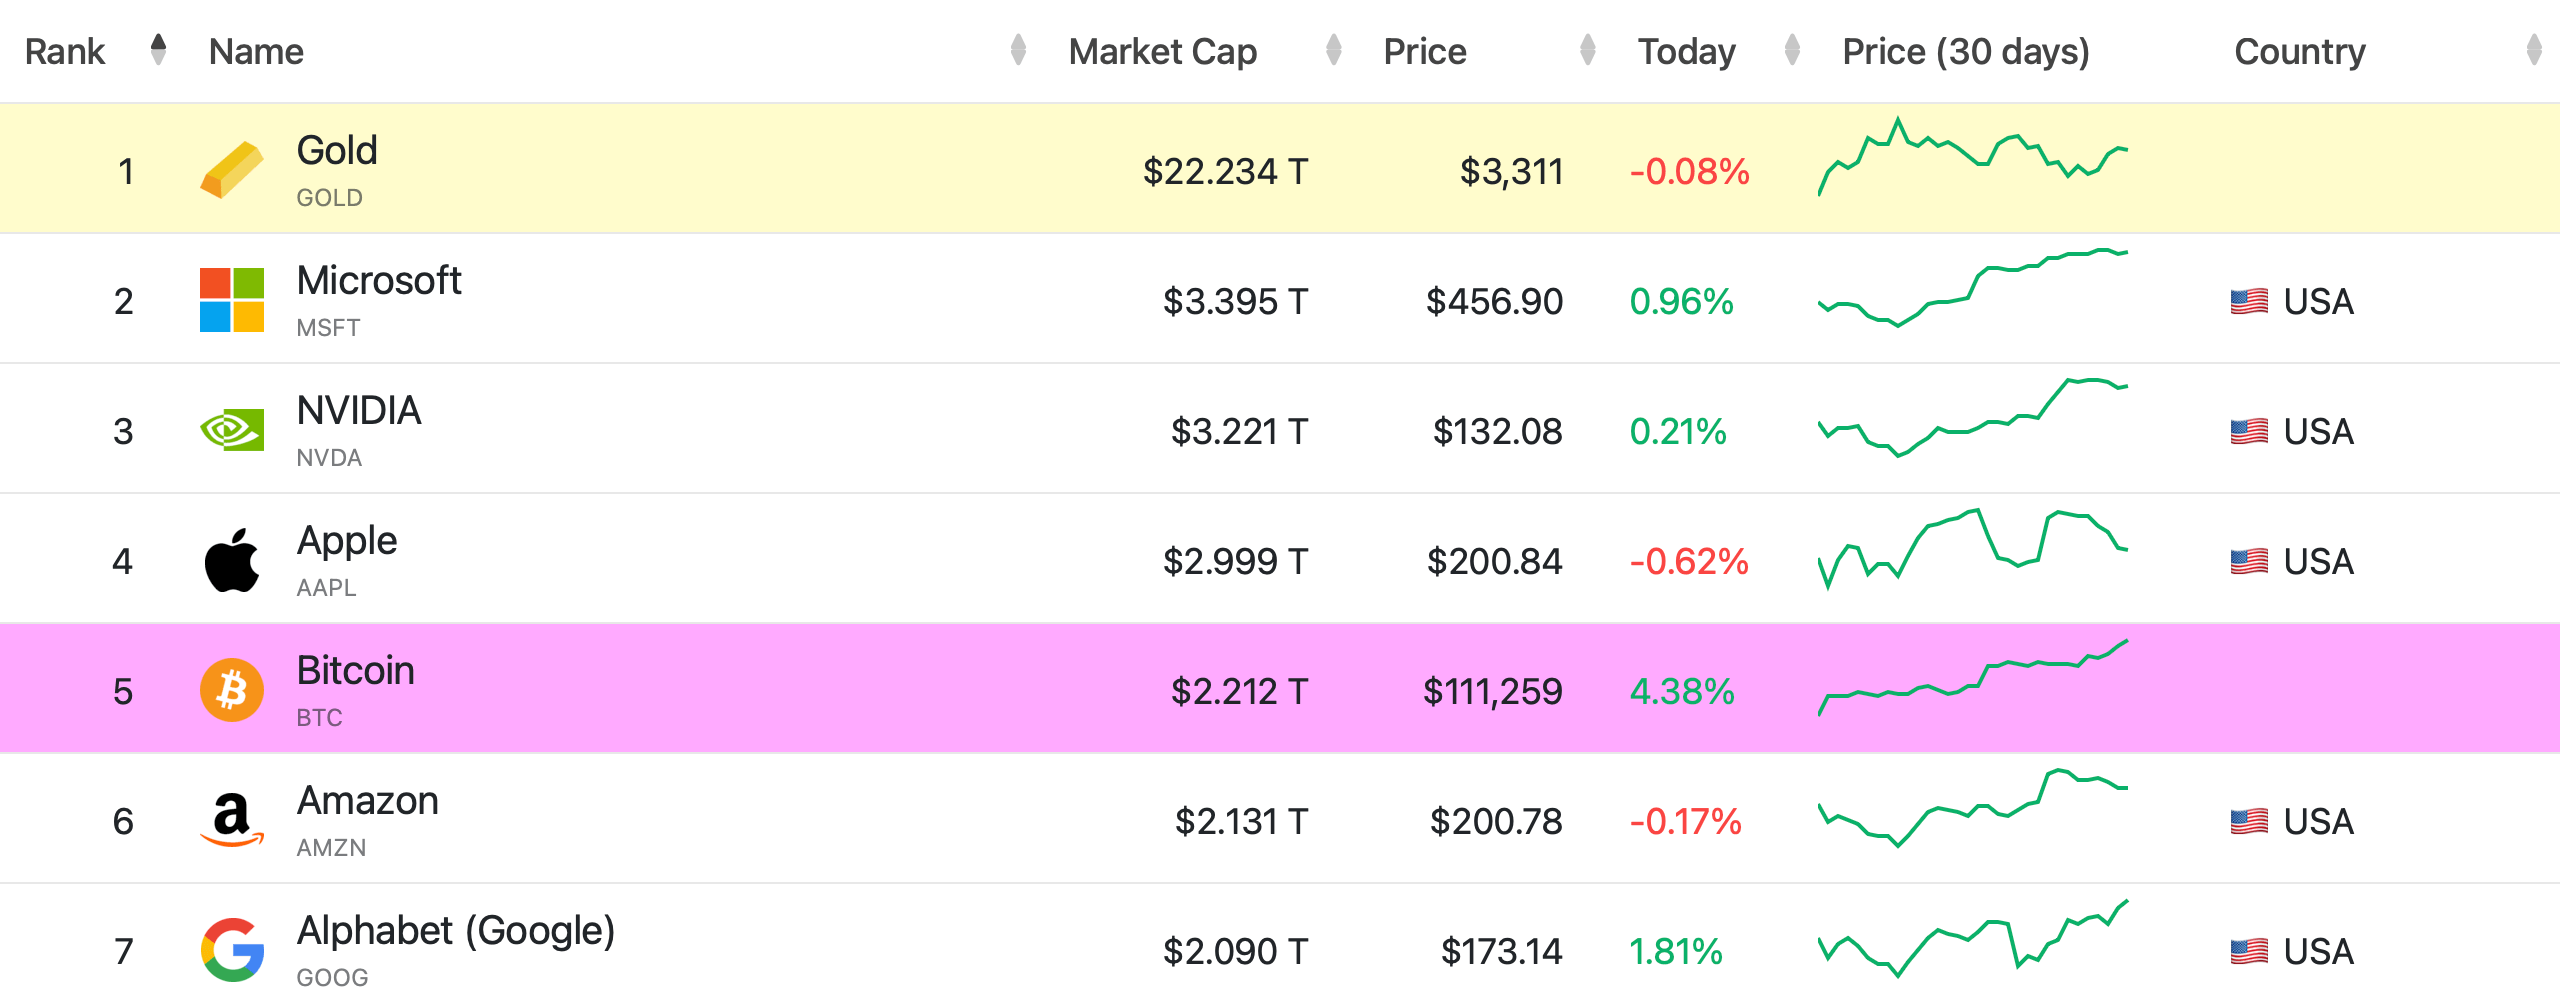Click the Price (30 days) column header
The height and width of the screenshot is (1006, 2570).
(1966, 51)
